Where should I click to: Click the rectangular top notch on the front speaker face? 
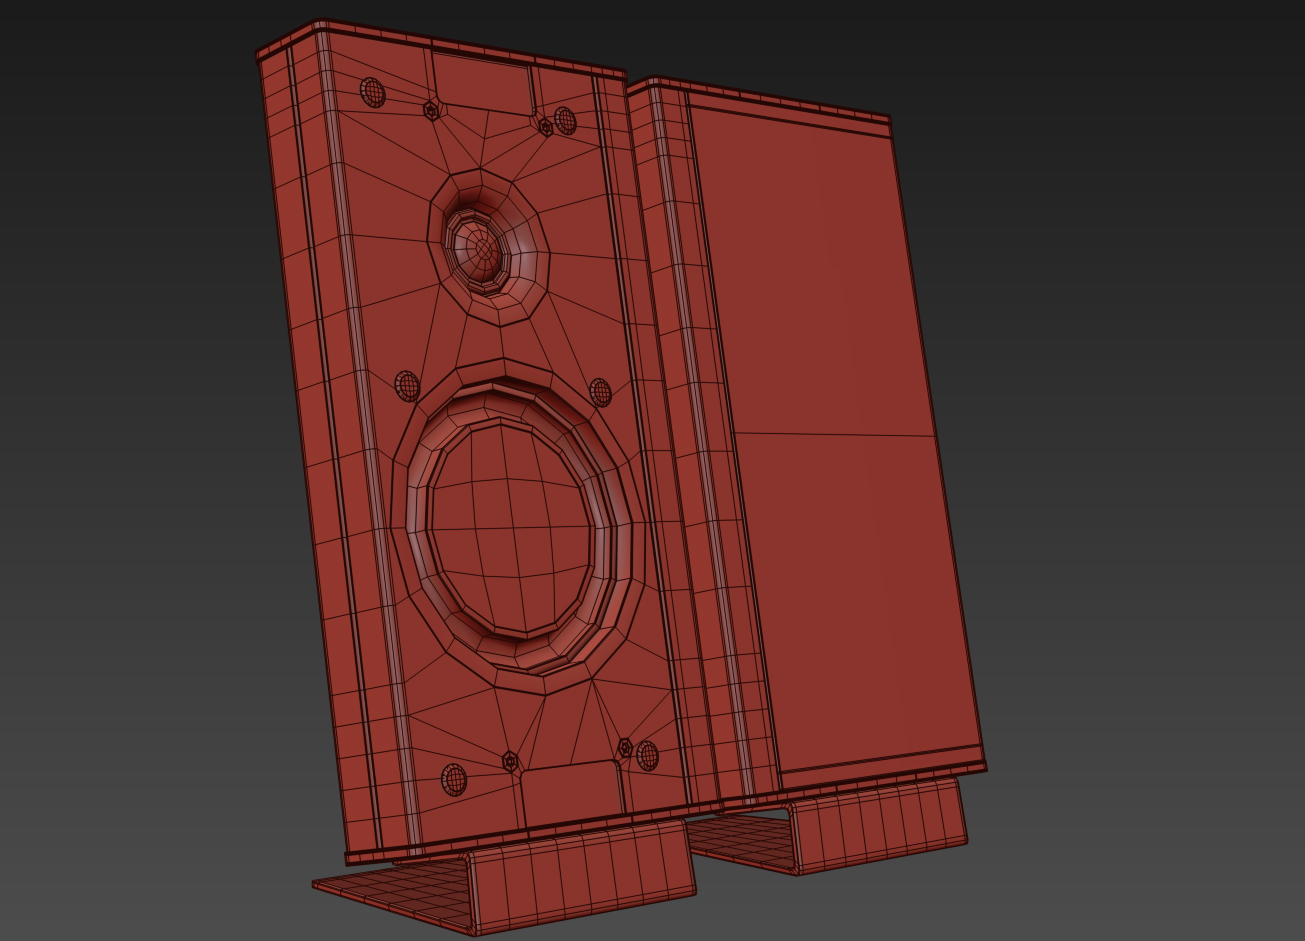click(482, 82)
